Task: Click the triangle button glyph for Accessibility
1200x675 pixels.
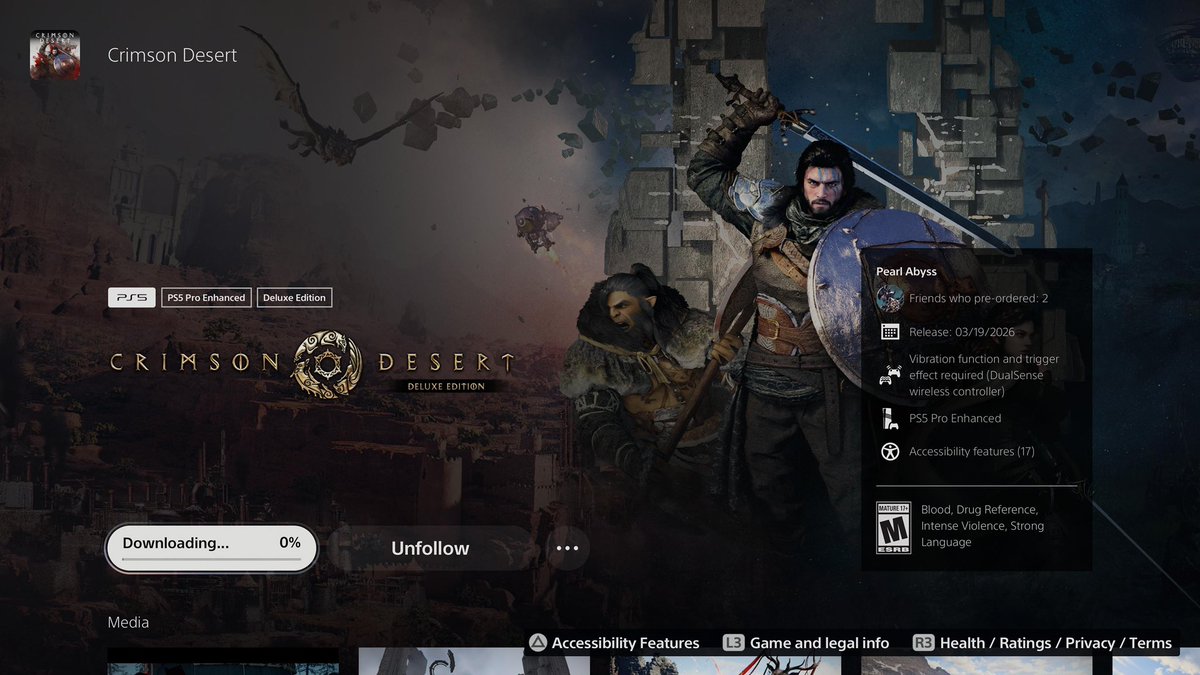Action: [x=538, y=643]
